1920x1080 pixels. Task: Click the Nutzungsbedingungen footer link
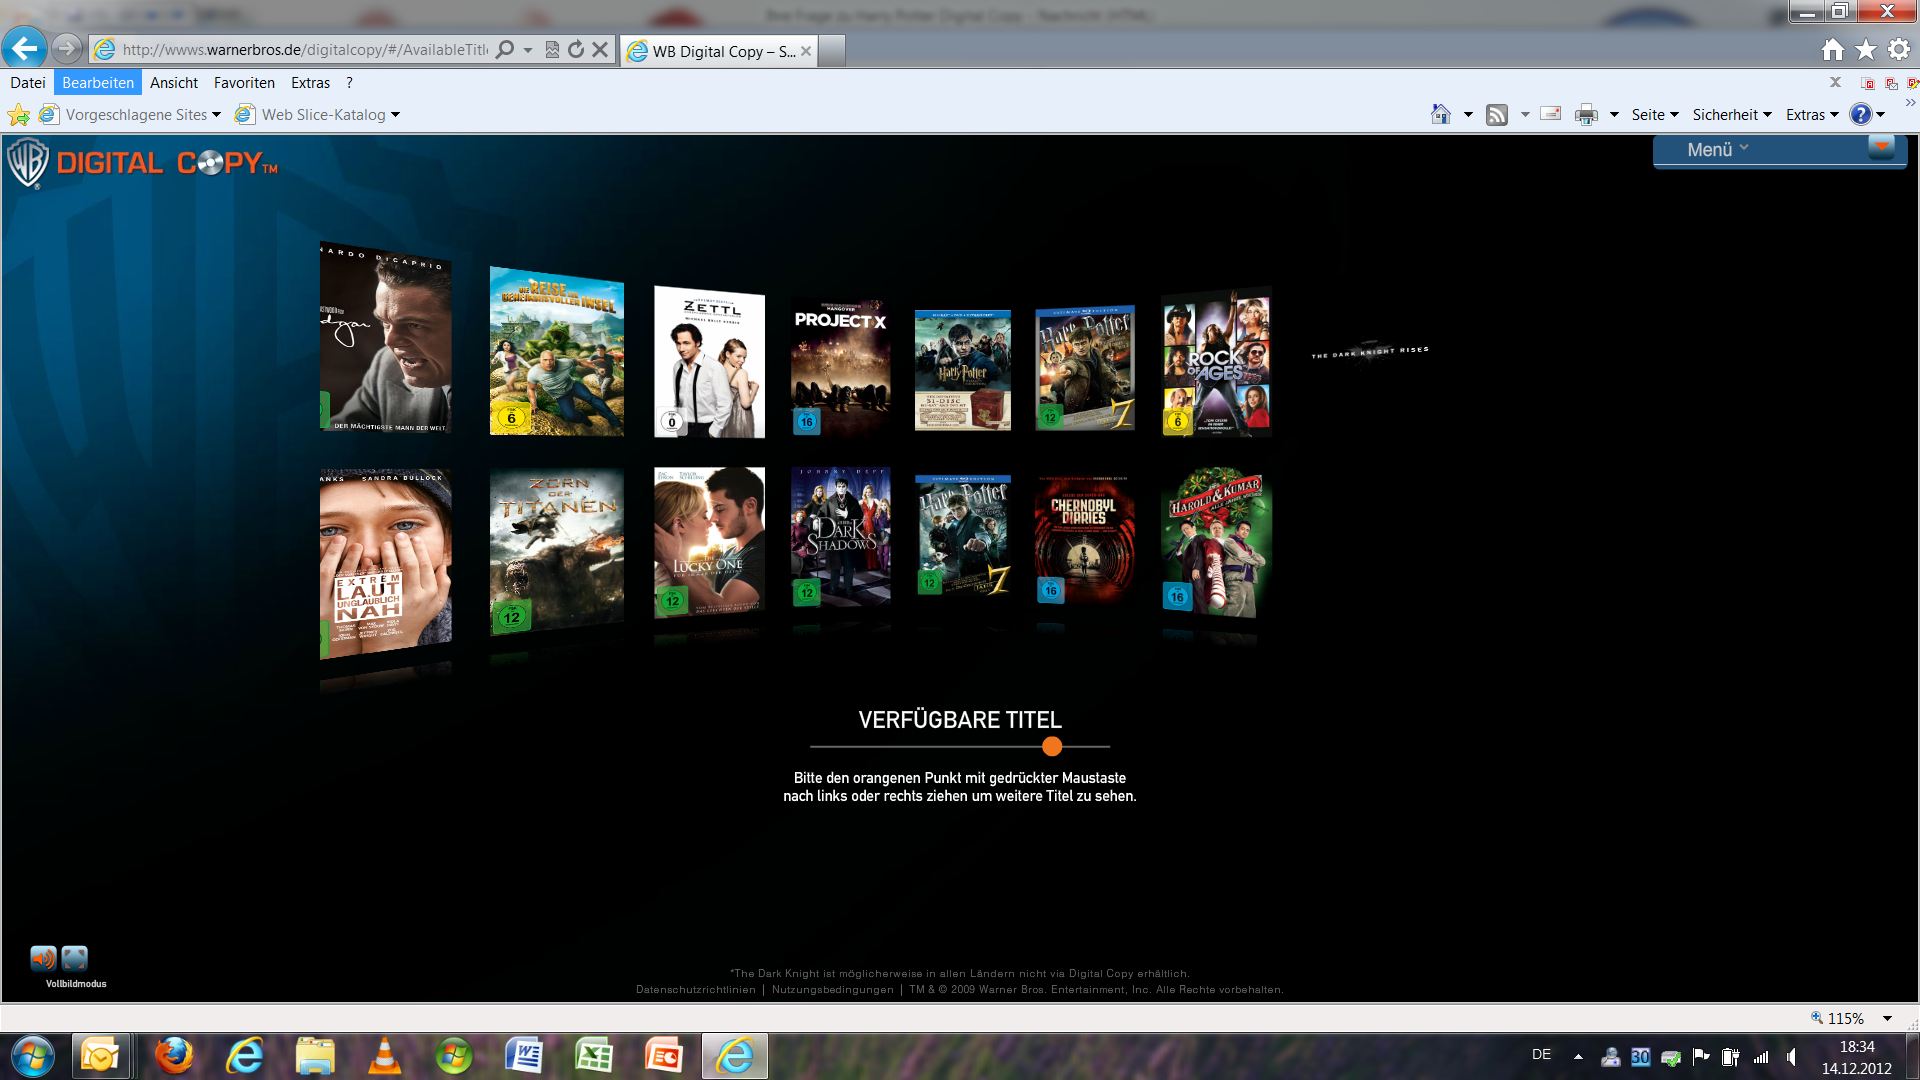tap(832, 989)
